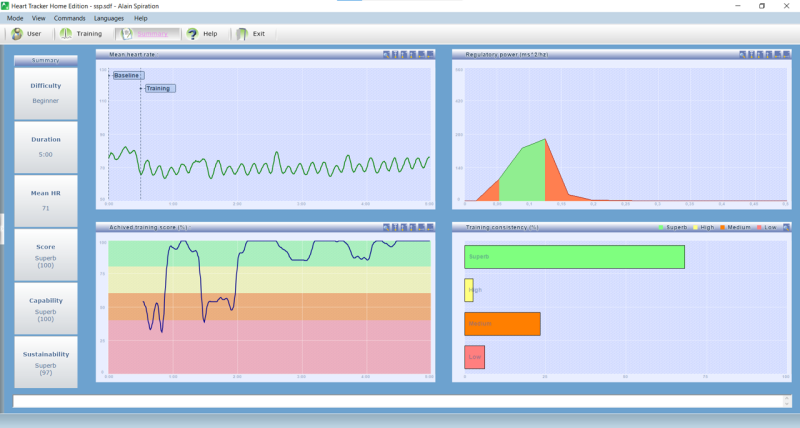Click the magnifier zoom icon in Mean heart rate header
800x428 pixels.
pyautogui.click(x=386, y=54)
